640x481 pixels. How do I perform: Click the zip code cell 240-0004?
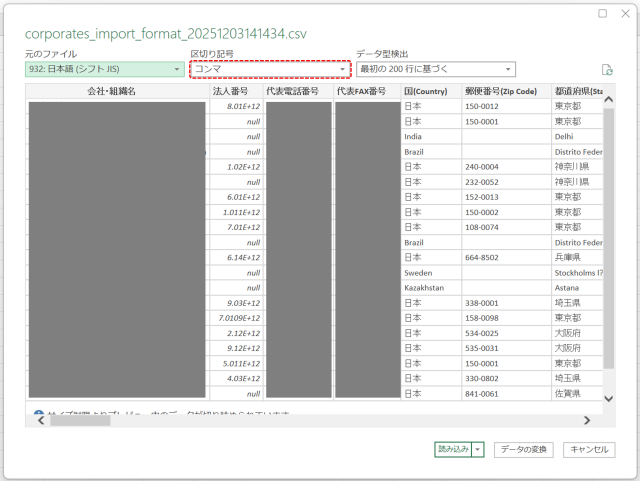(506, 167)
